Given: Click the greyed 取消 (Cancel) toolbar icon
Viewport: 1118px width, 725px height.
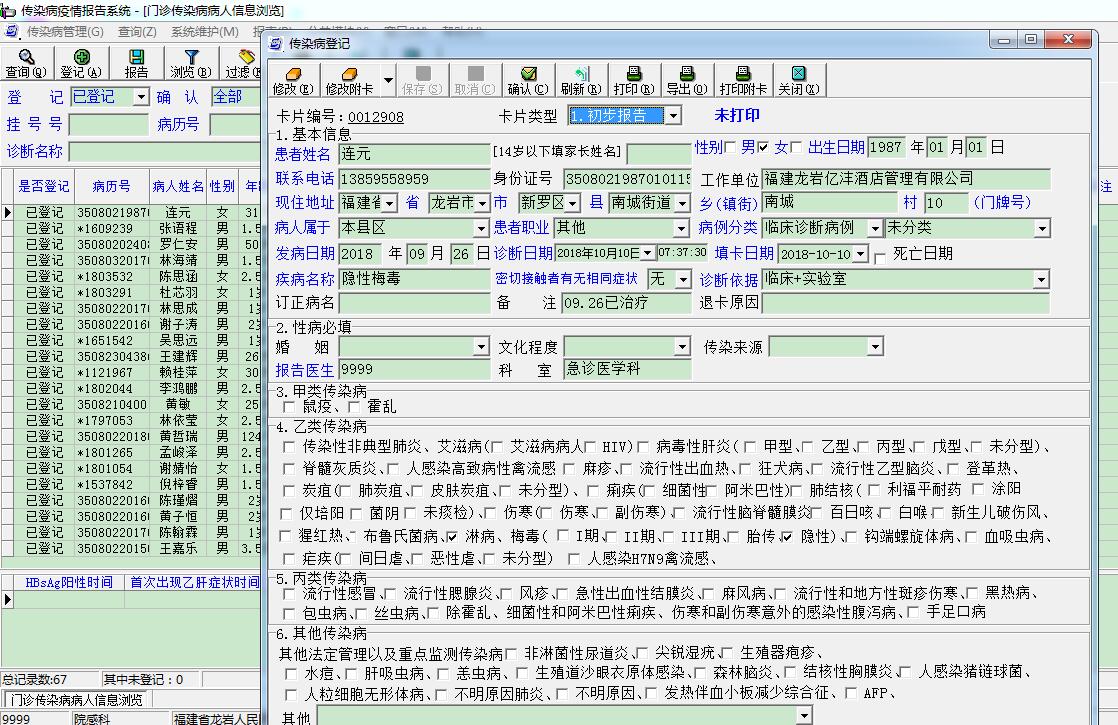Looking at the screenshot, I should pyautogui.click(x=476, y=73).
